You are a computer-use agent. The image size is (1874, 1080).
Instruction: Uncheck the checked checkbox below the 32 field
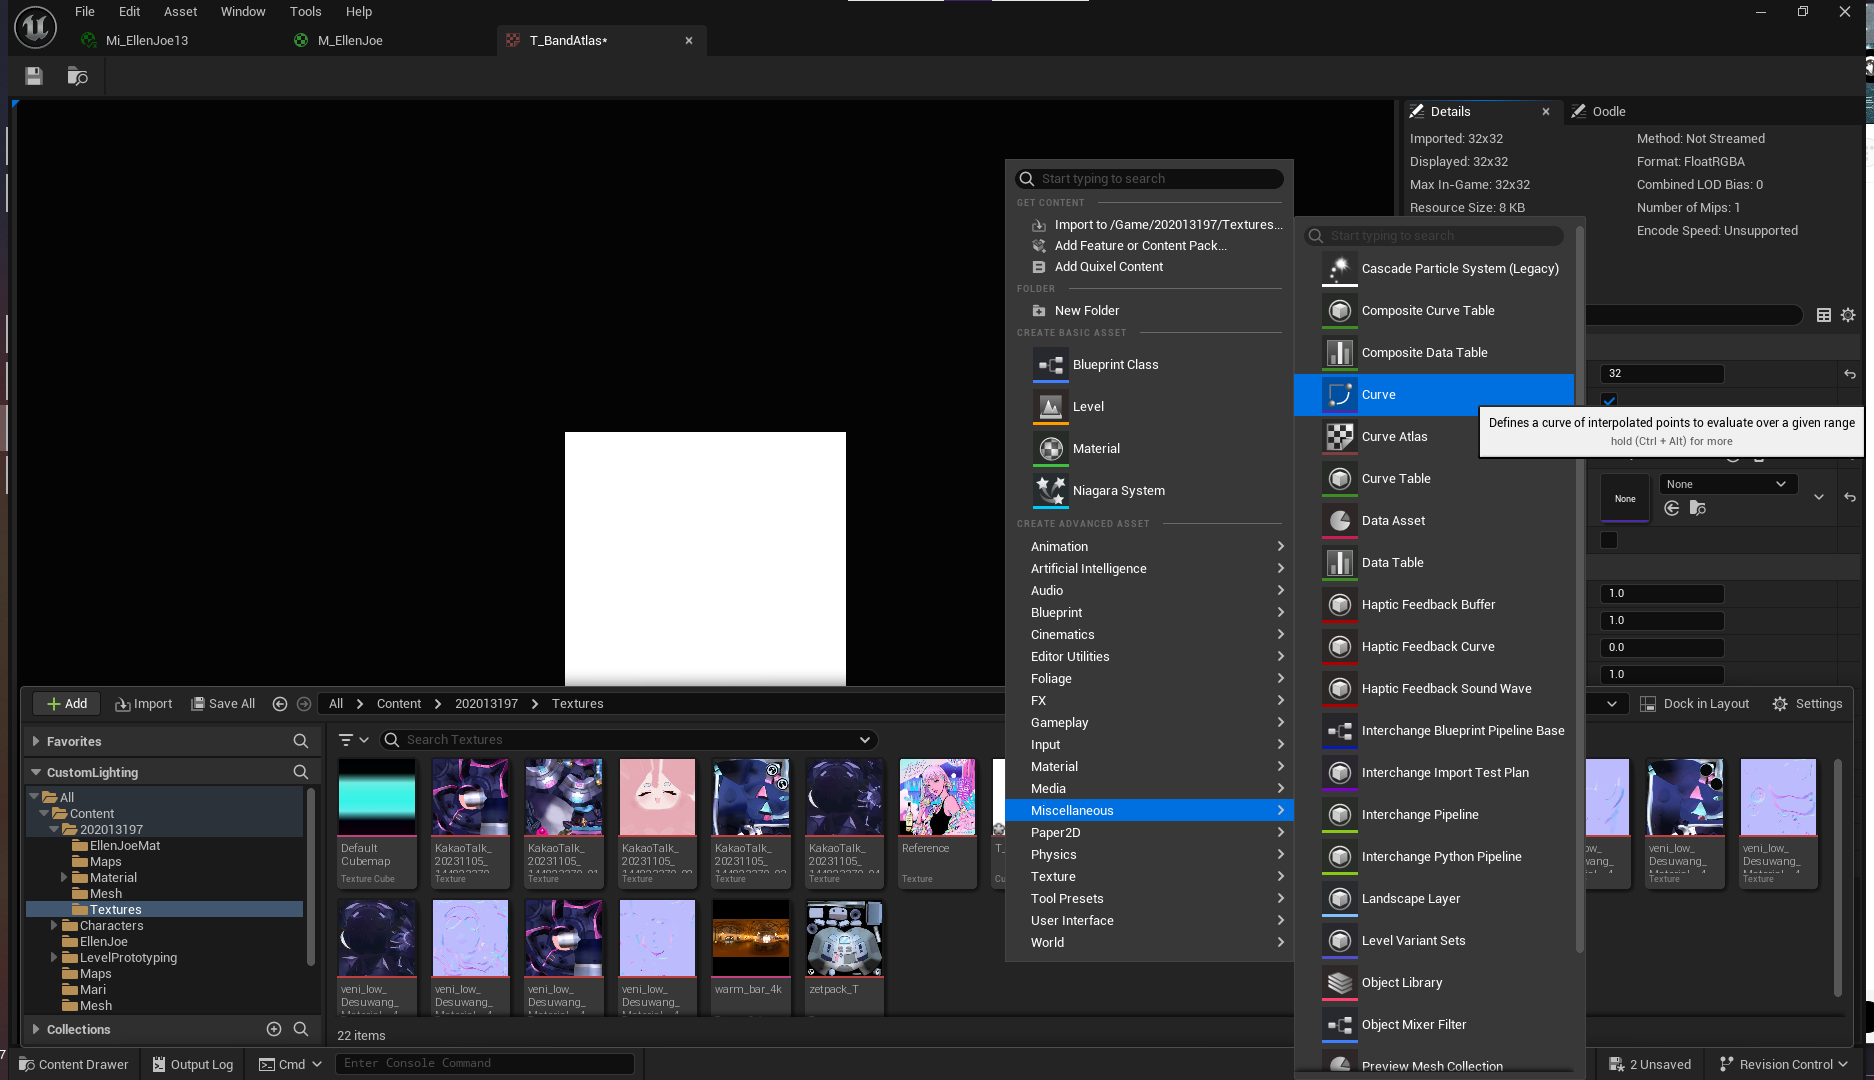pos(1609,400)
